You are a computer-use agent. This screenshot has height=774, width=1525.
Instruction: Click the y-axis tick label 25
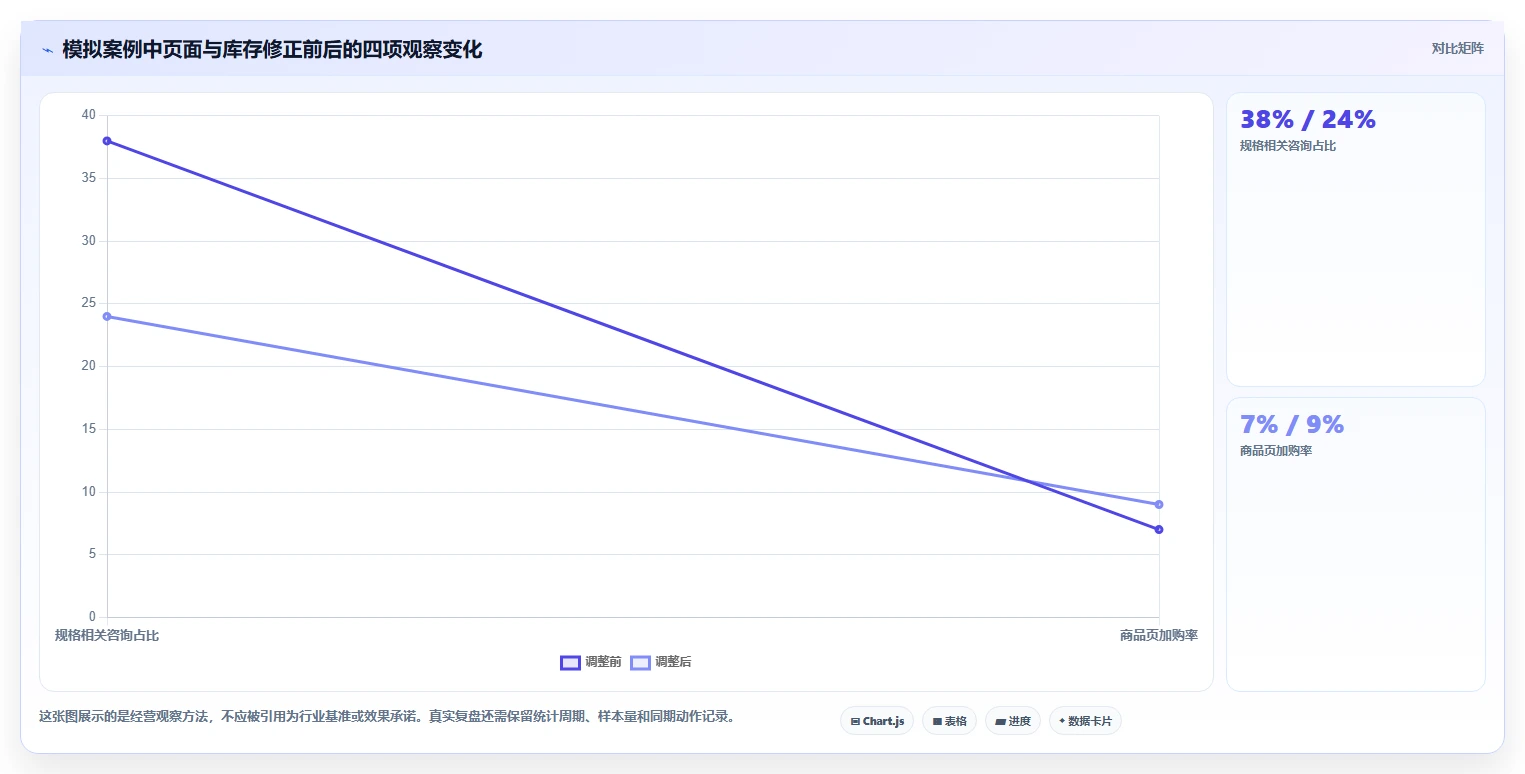point(89,303)
